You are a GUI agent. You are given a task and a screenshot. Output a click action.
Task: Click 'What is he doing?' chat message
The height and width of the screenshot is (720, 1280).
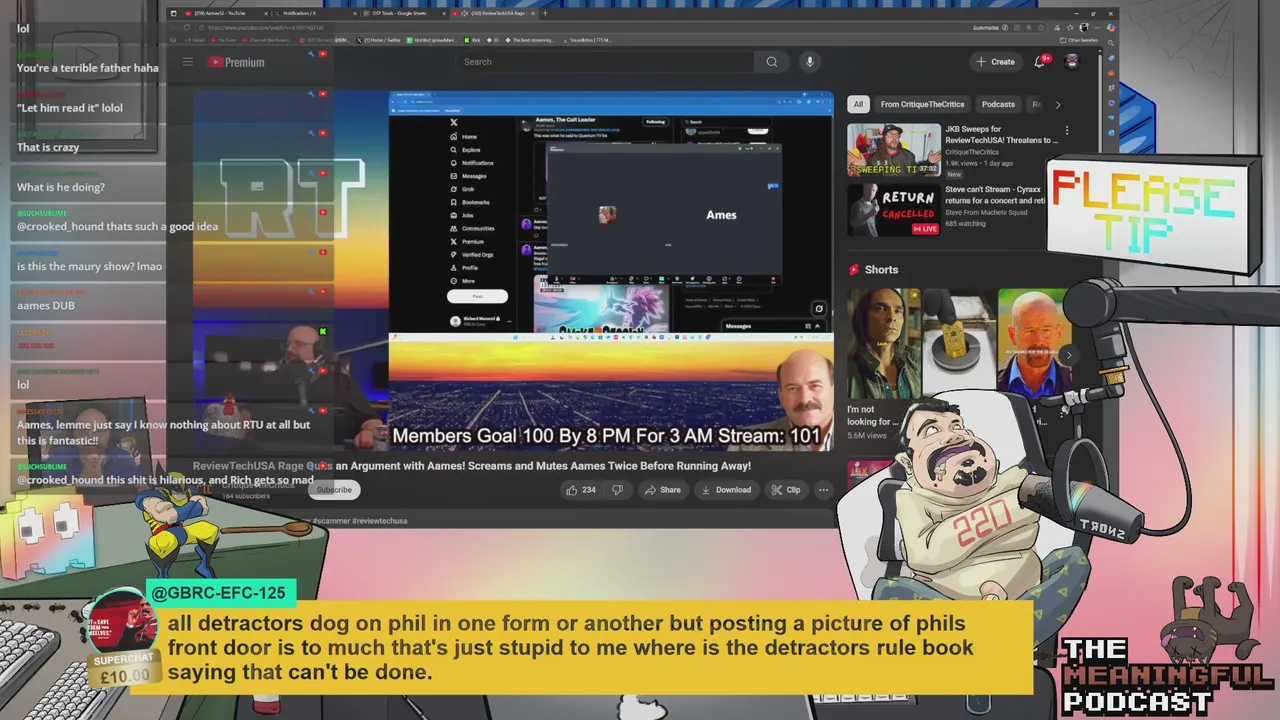pyautogui.click(x=61, y=187)
